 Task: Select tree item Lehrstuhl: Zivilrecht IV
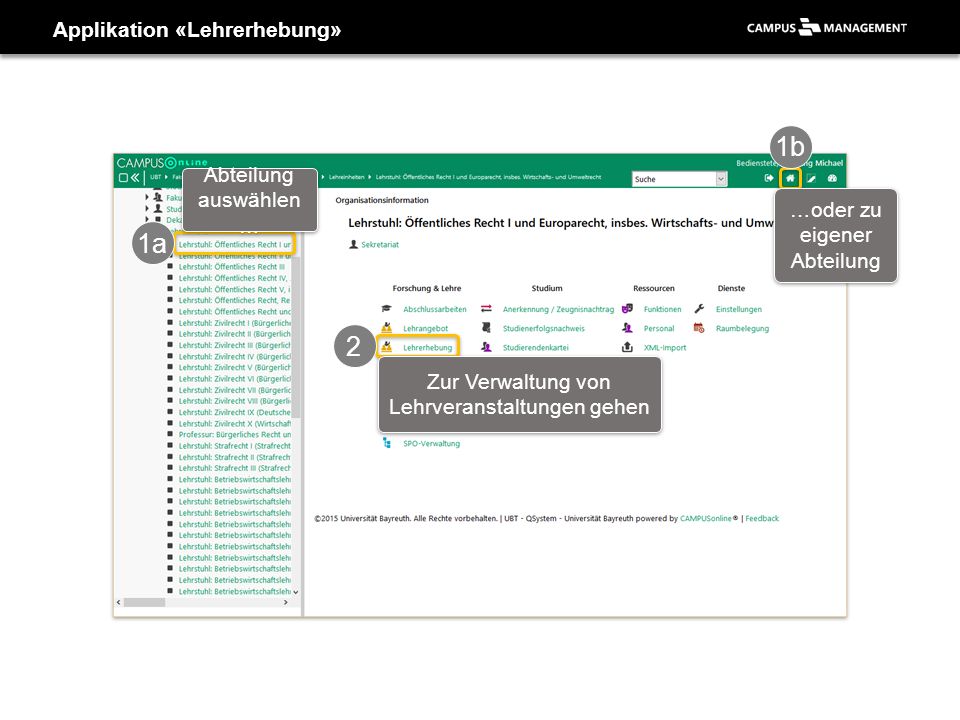[234, 356]
